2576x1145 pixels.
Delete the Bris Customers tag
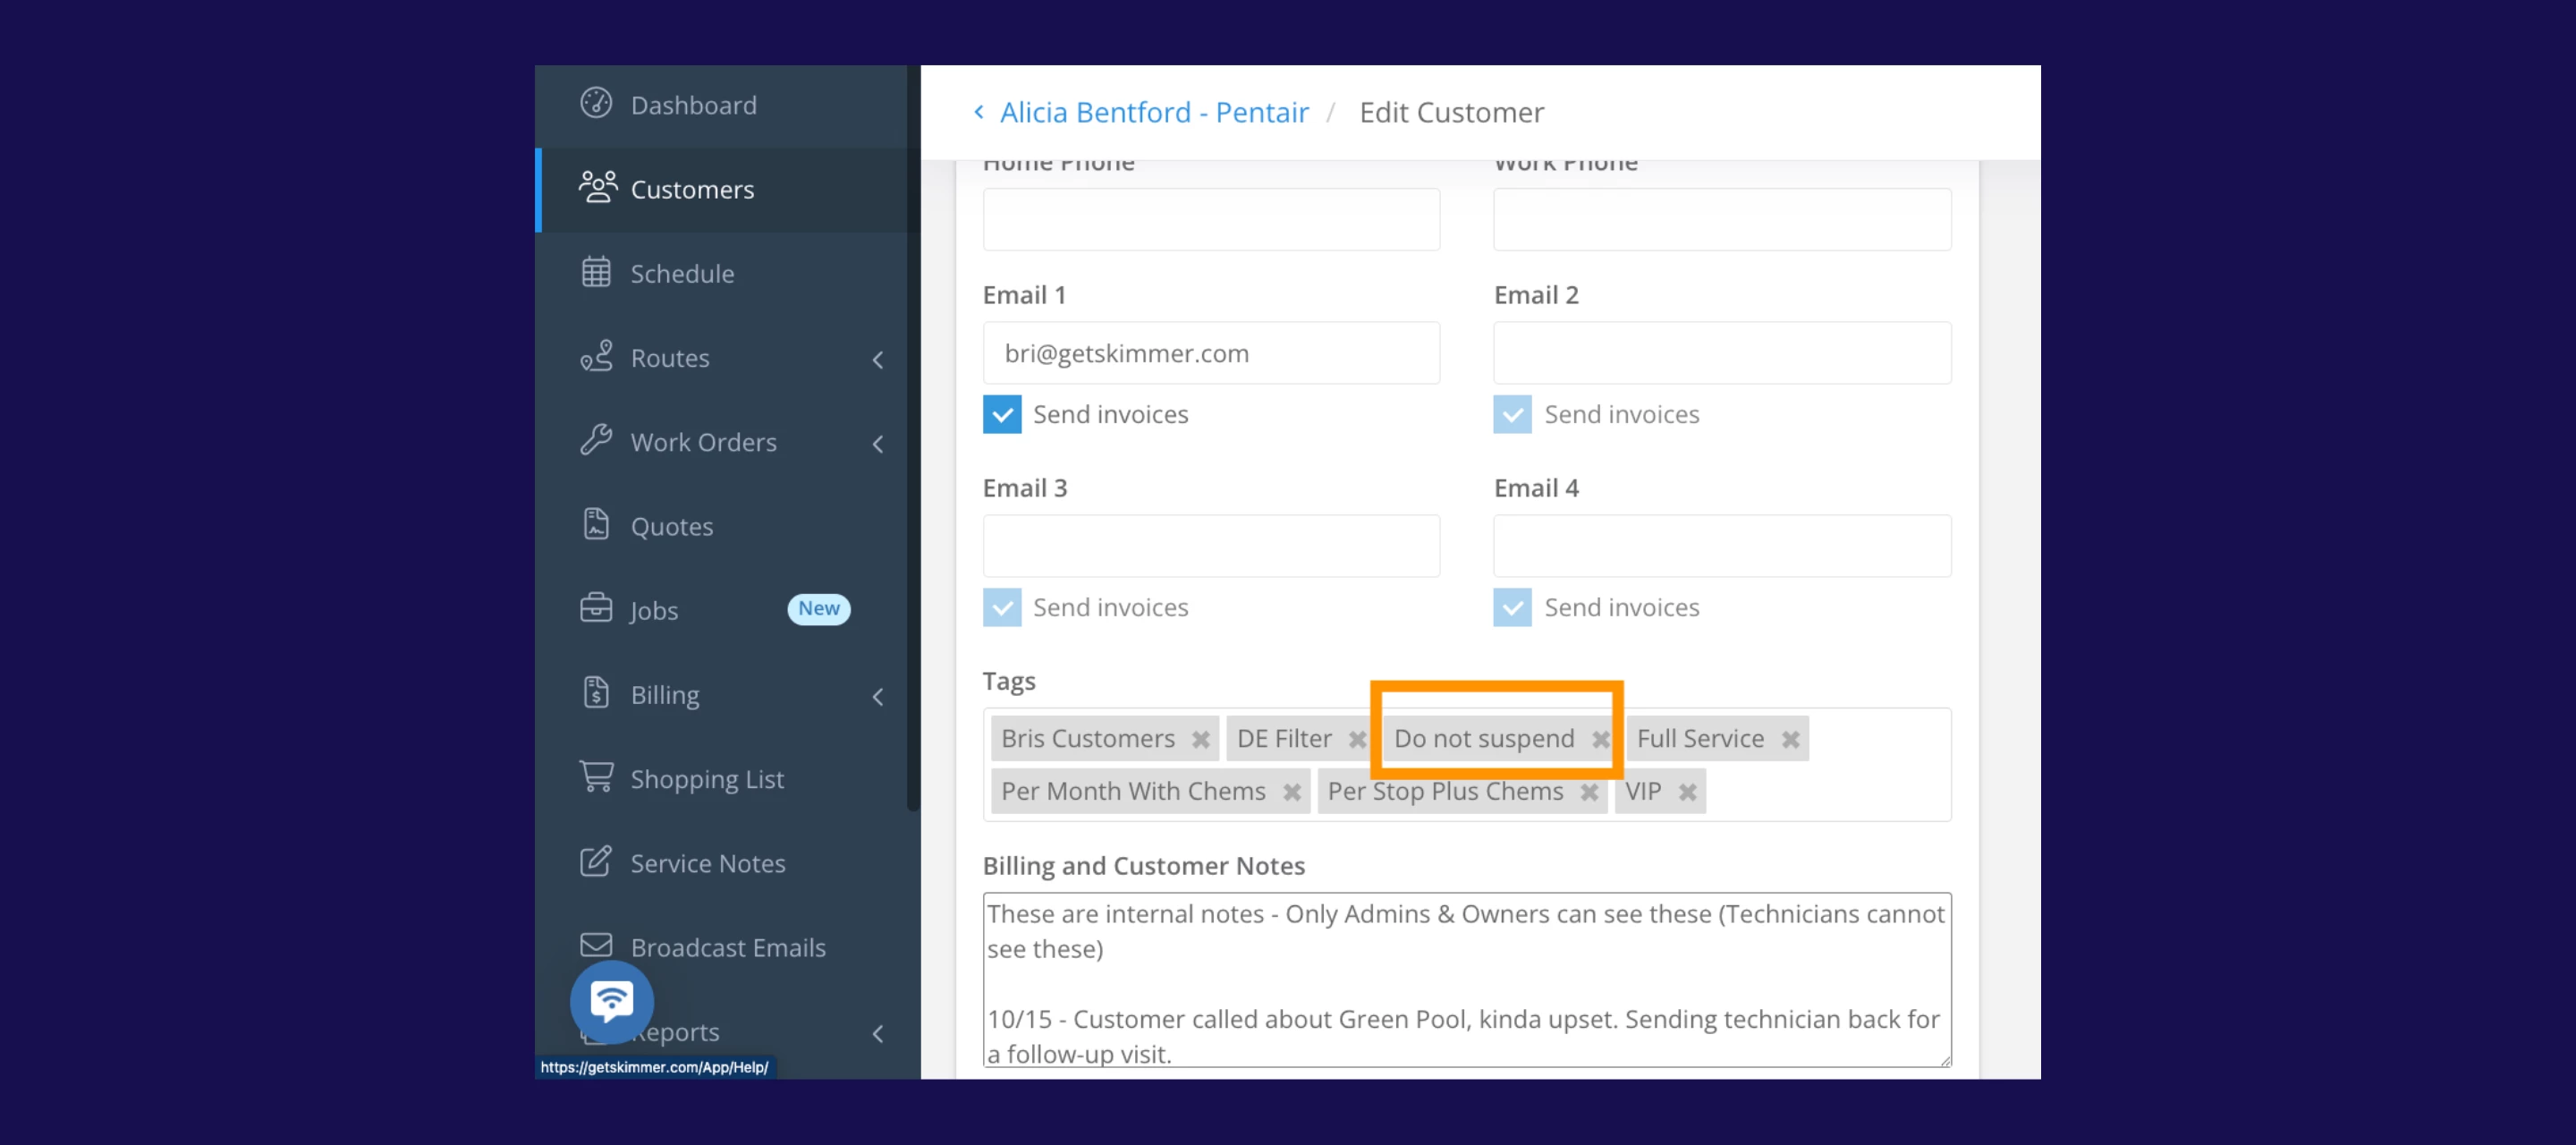coord(1200,739)
